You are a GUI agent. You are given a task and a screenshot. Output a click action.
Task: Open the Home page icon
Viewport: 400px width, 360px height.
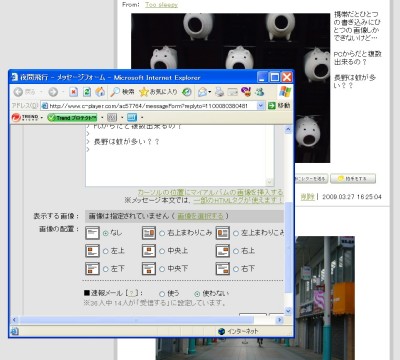[x=100, y=92]
